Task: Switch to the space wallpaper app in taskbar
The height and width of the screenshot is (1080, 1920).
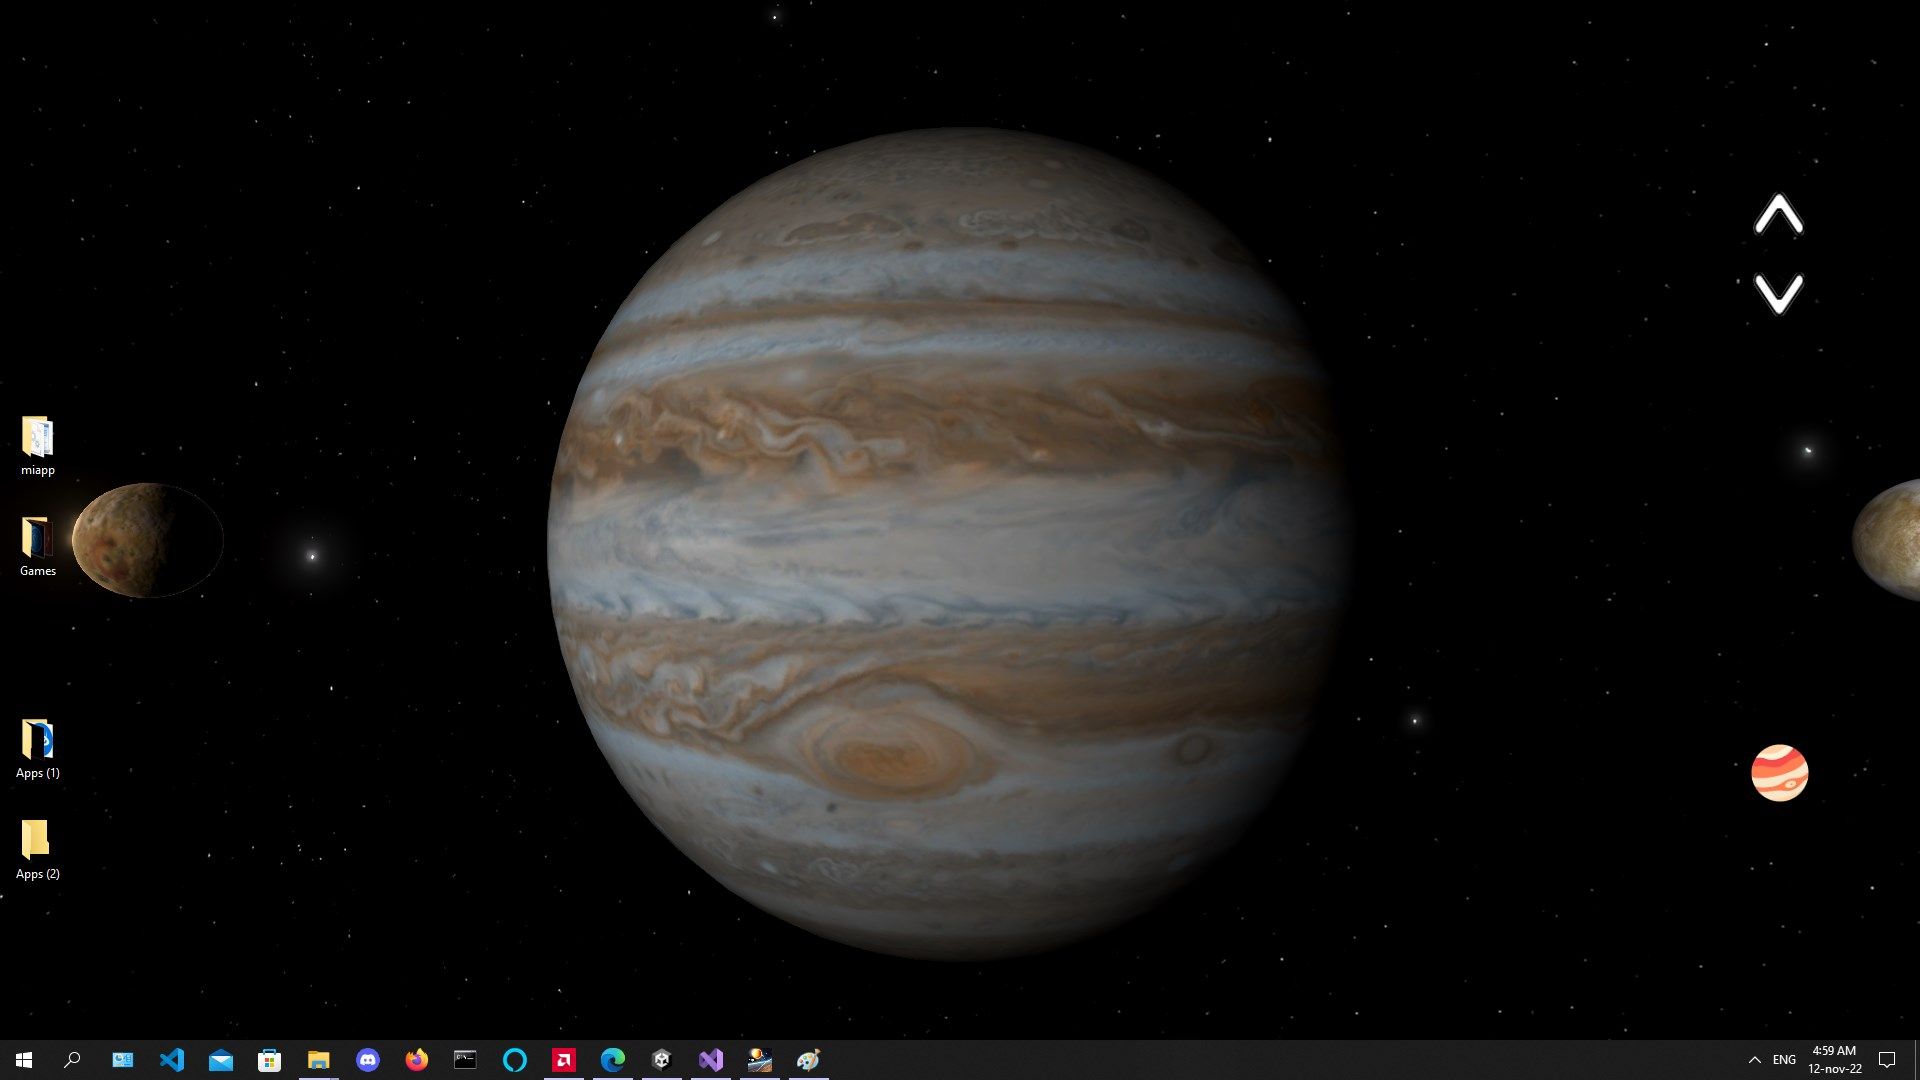Action: click(759, 1060)
